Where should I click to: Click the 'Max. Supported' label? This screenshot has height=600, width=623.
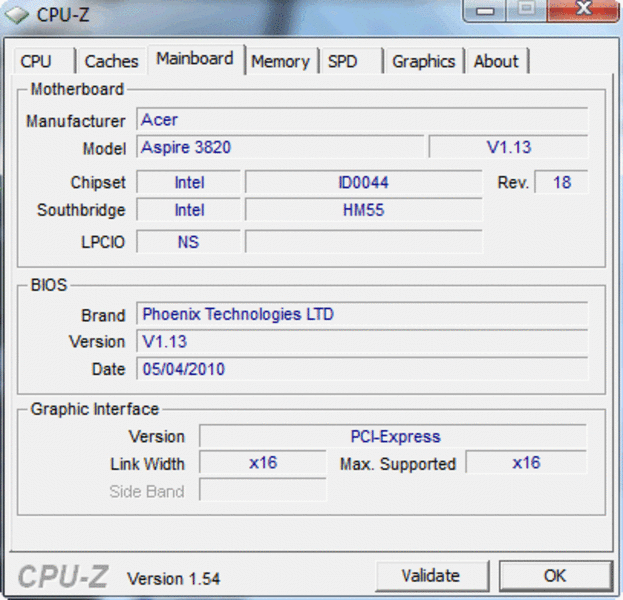398,464
